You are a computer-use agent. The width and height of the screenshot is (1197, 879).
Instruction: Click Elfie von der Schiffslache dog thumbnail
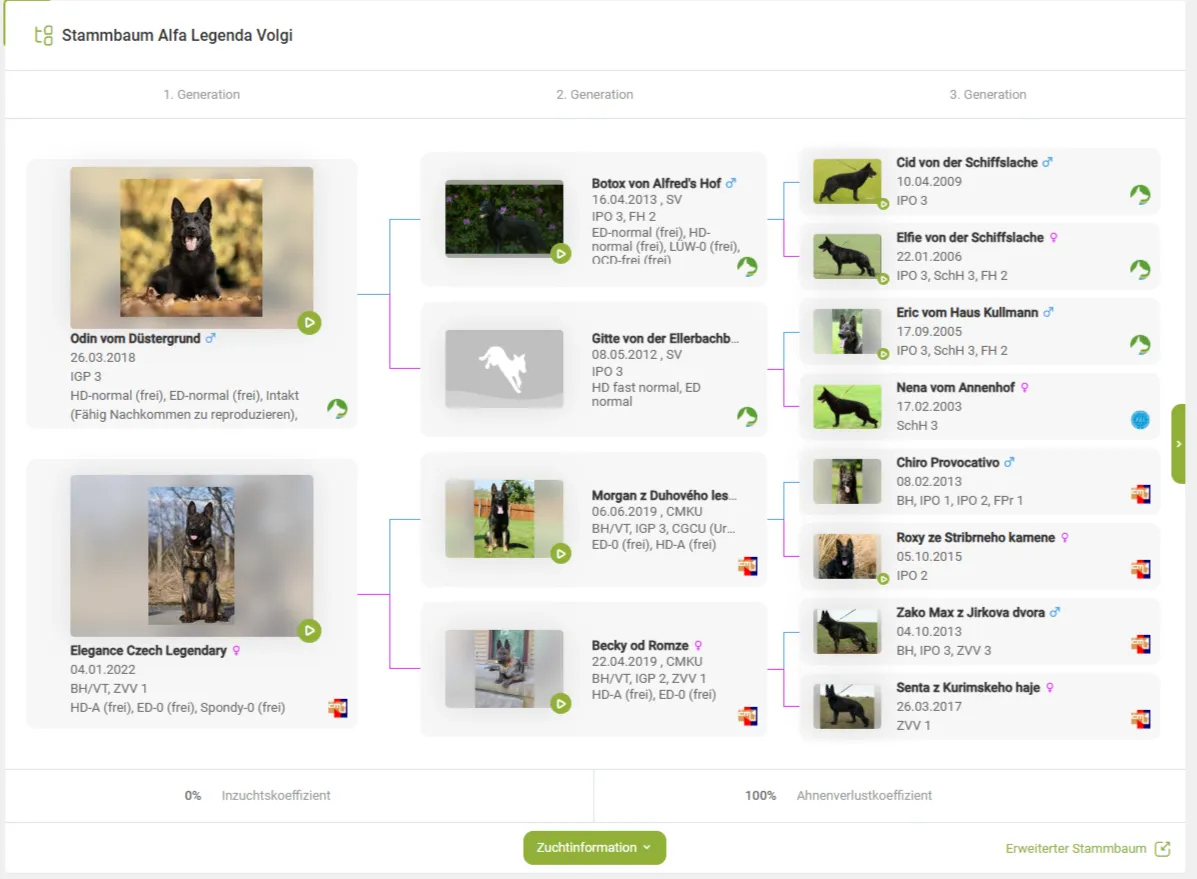pyautogui.click(x=847, y=256)
